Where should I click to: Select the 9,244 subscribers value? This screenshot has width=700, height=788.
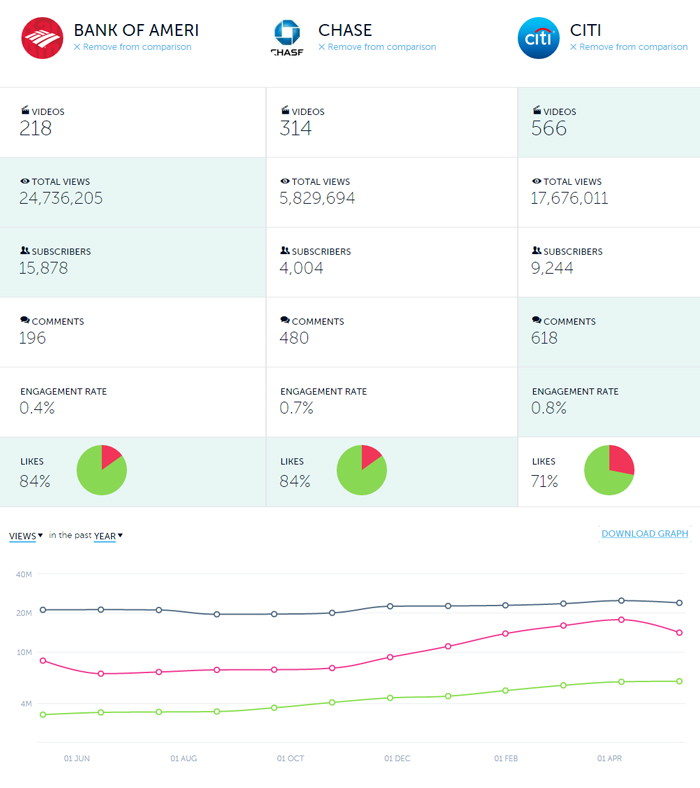(552, 268)
